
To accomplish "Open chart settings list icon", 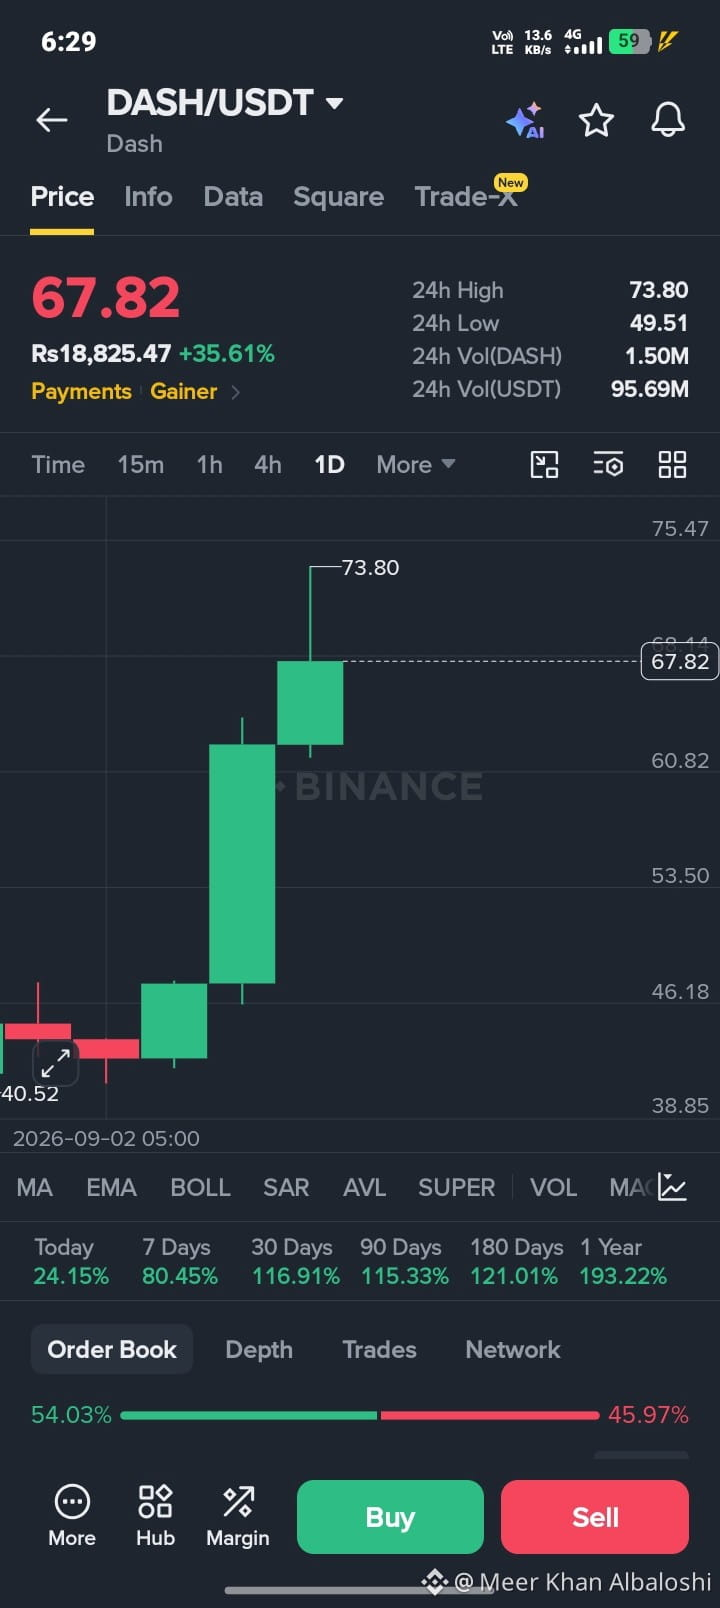I will point(608,465).
